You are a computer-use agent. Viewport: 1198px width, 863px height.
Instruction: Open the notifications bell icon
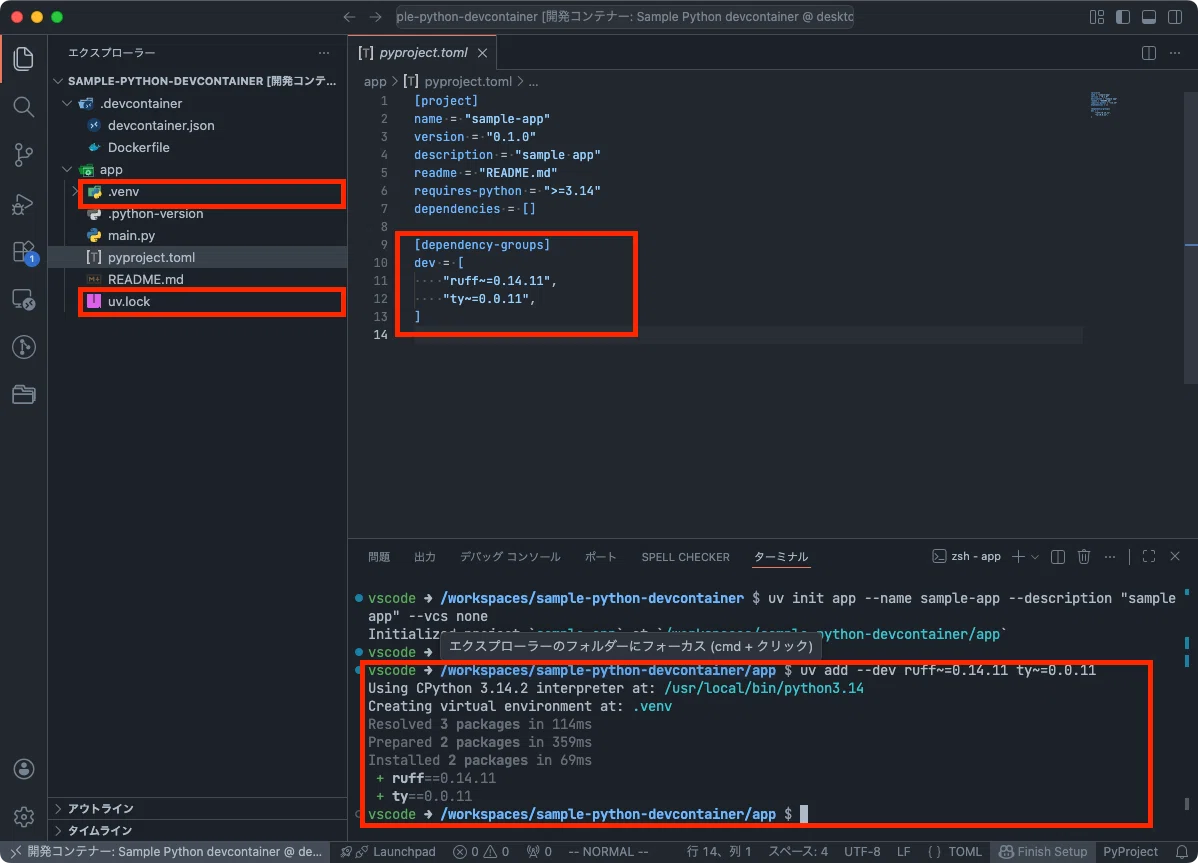pyautogui.click(x=1181, y=852)
